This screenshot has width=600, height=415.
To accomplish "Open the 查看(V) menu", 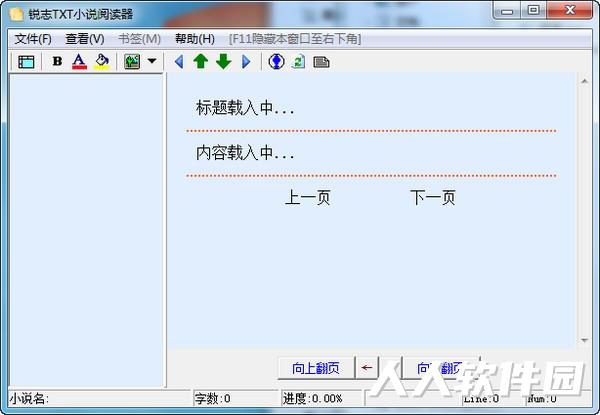I will tap(85, 39).
